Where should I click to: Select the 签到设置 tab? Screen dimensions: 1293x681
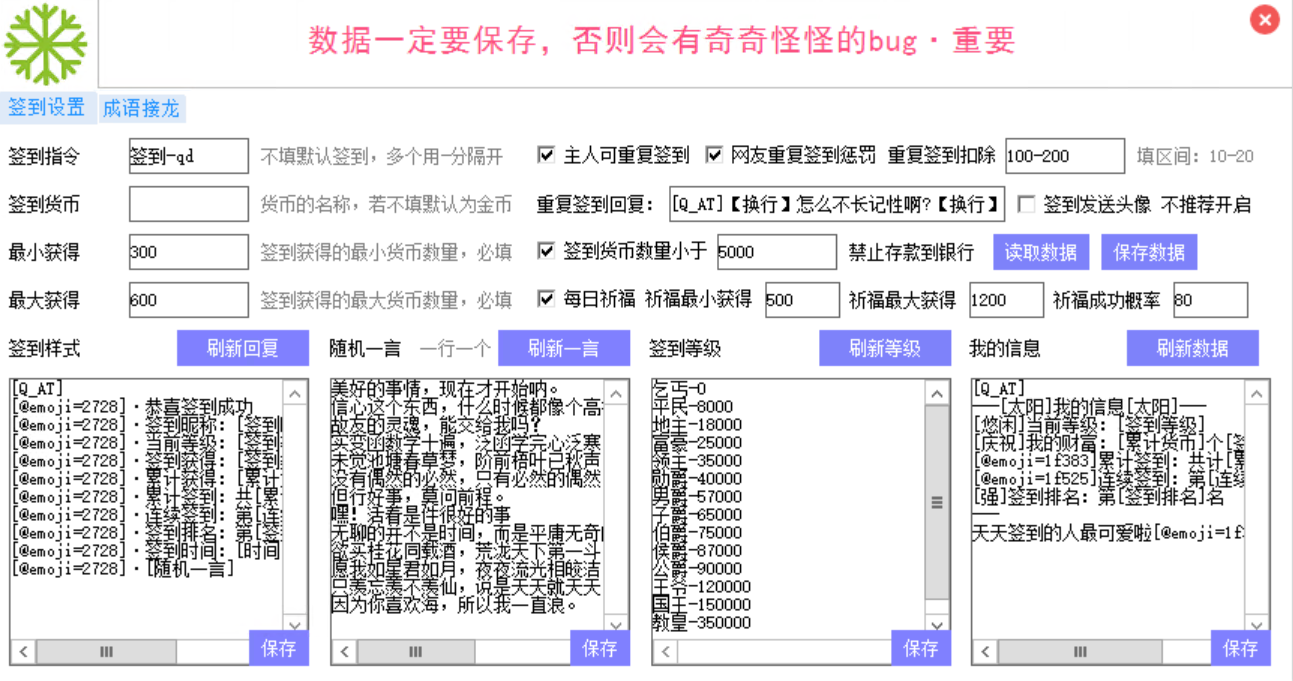coord(46,108)
